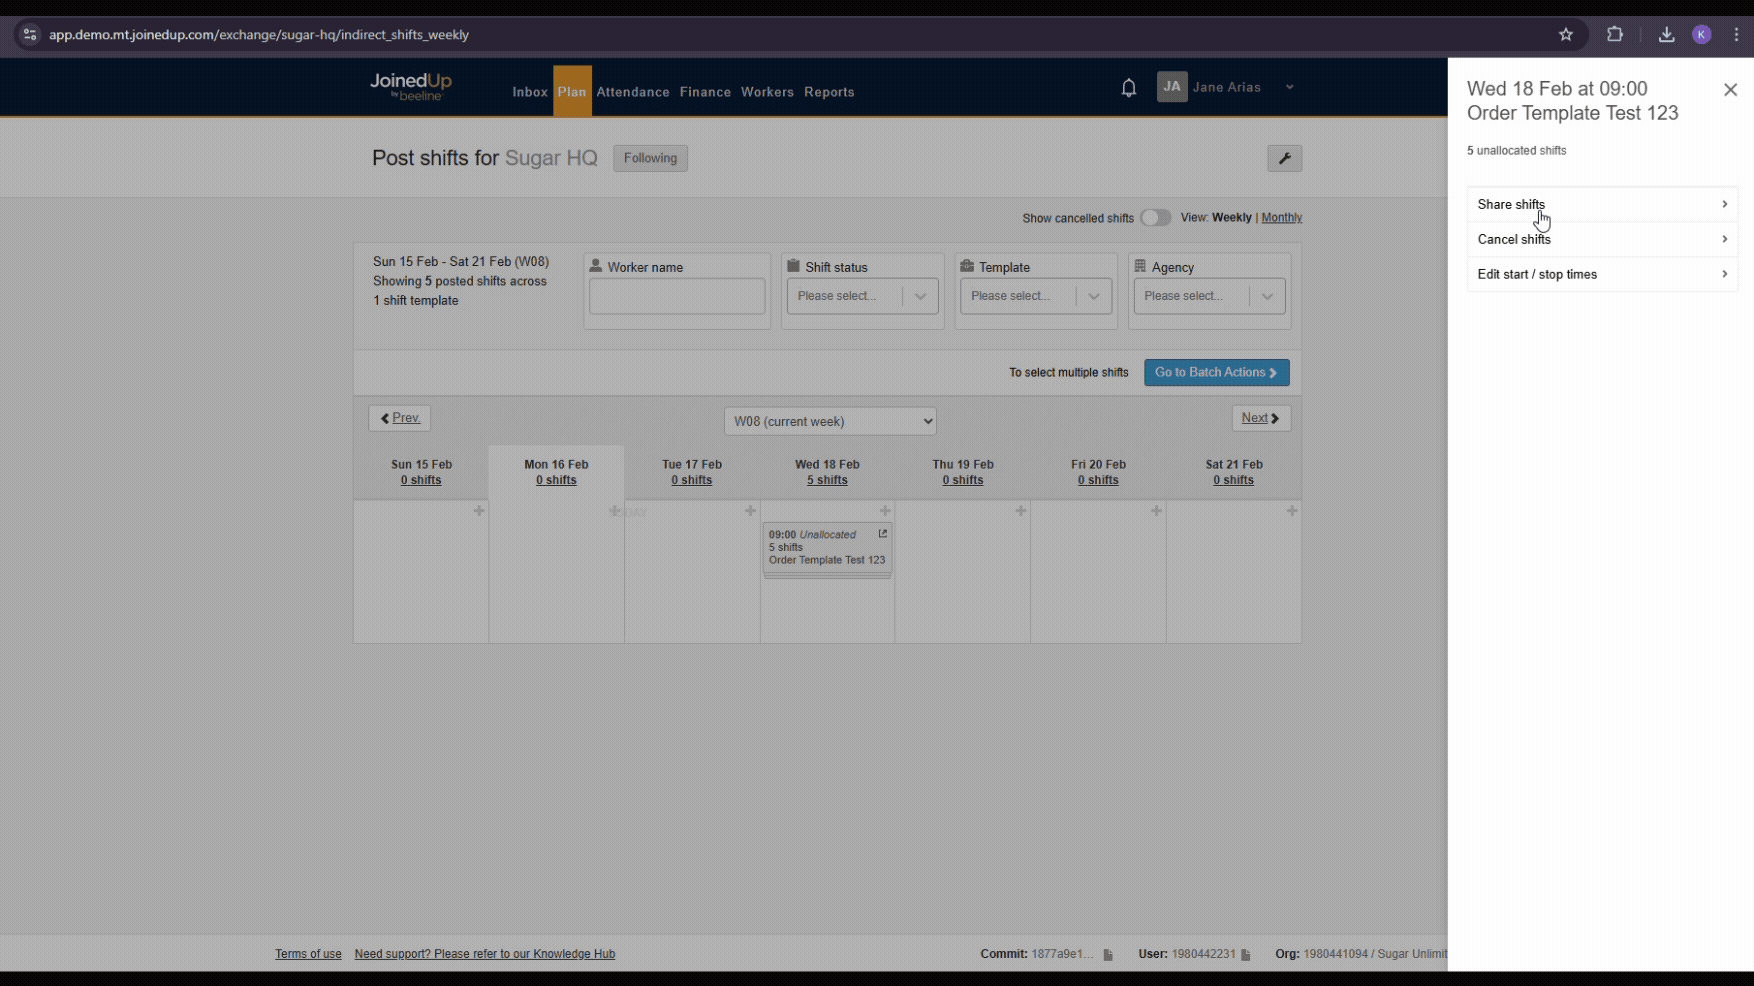Close the shift details side panel
This screenshot has height=986, width=1754.
tap(1730, 90)
